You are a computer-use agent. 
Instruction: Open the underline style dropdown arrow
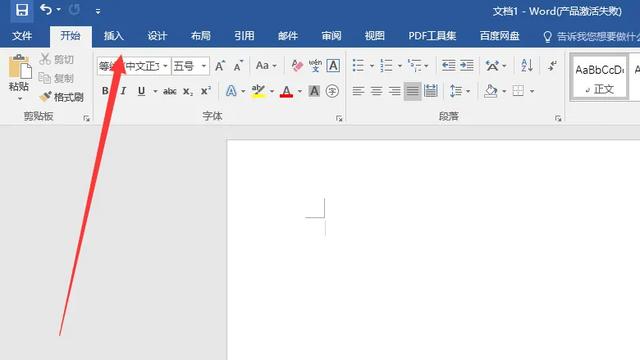pos(155,91)
